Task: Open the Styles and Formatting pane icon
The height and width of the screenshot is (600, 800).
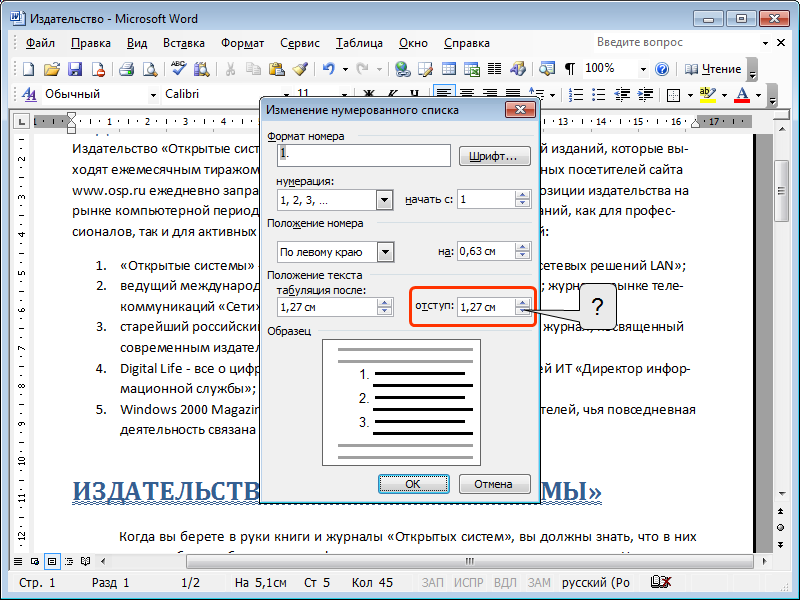Action: [x=29, y=94]
